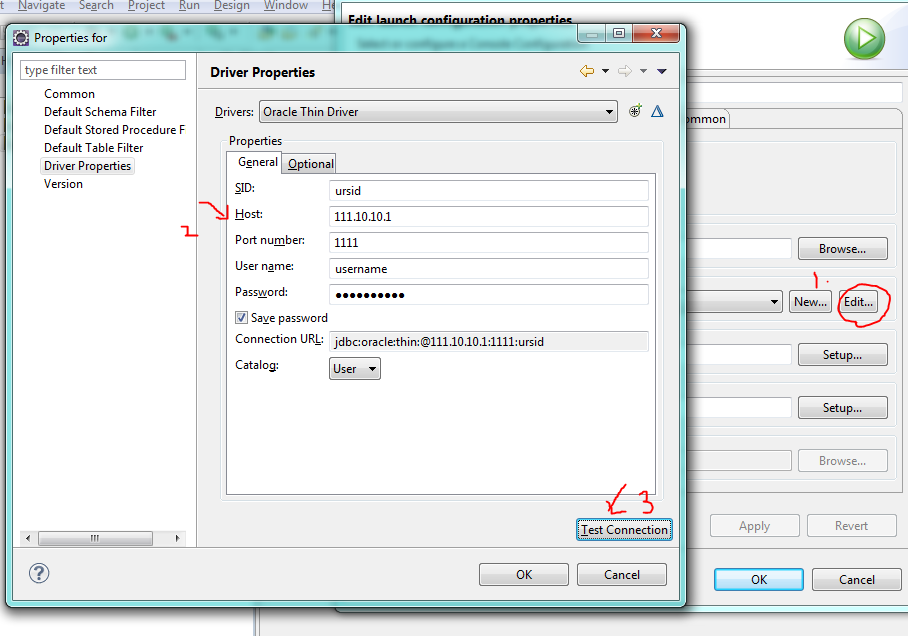Click the Password field
The image size is (908, 636).
489,295
